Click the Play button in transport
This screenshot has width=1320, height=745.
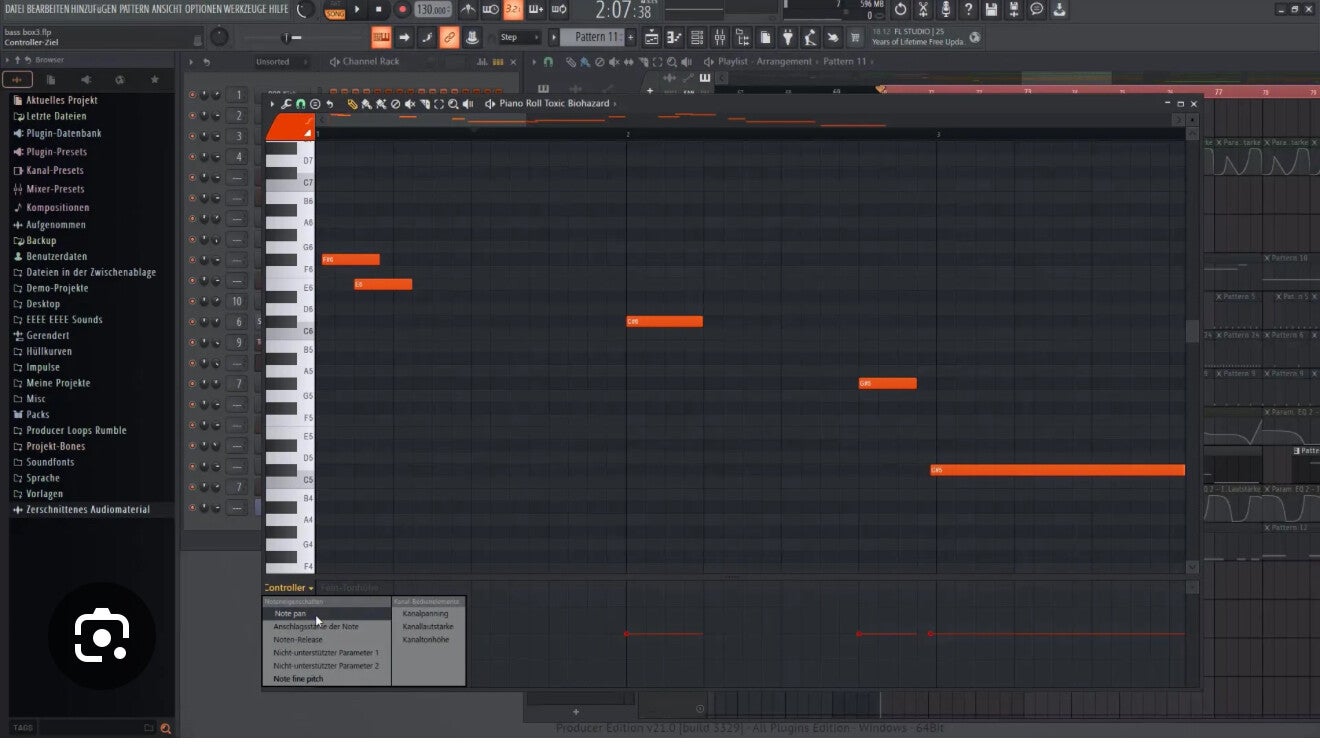(357, 10)
